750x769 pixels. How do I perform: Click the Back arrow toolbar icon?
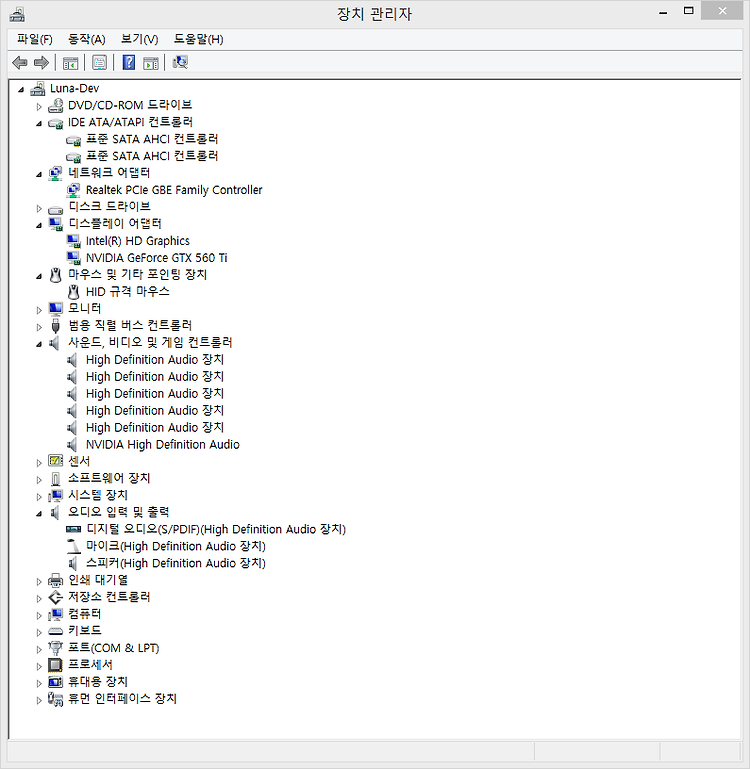20,62
